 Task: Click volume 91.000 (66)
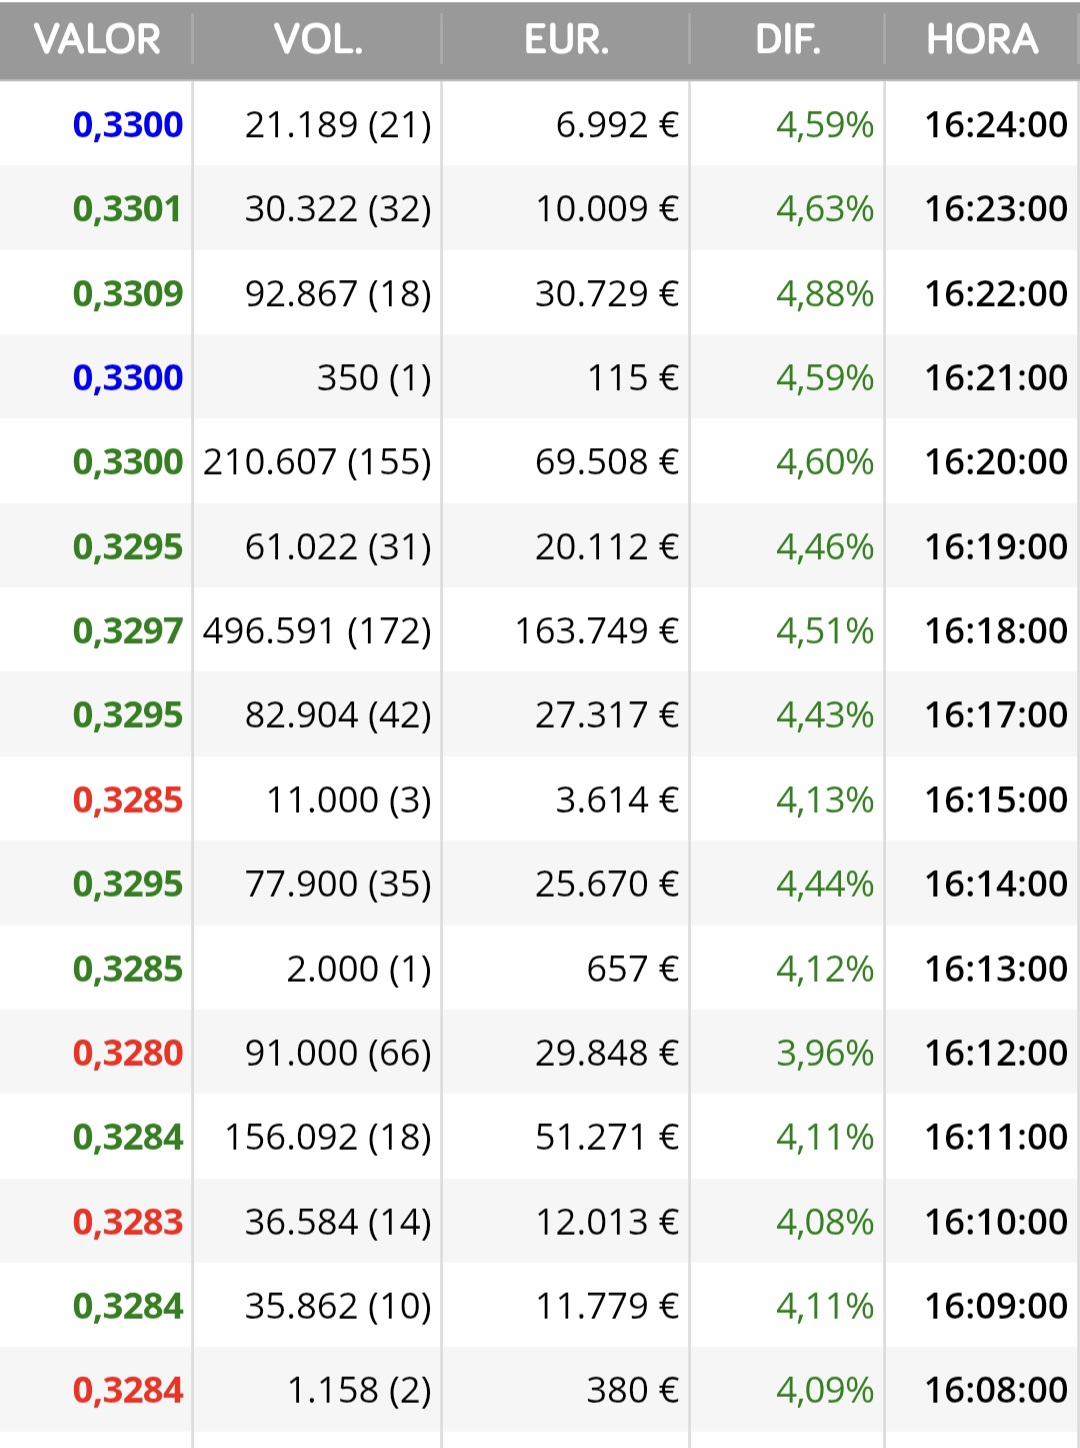pyautogui.click(x=338, y=1053)
